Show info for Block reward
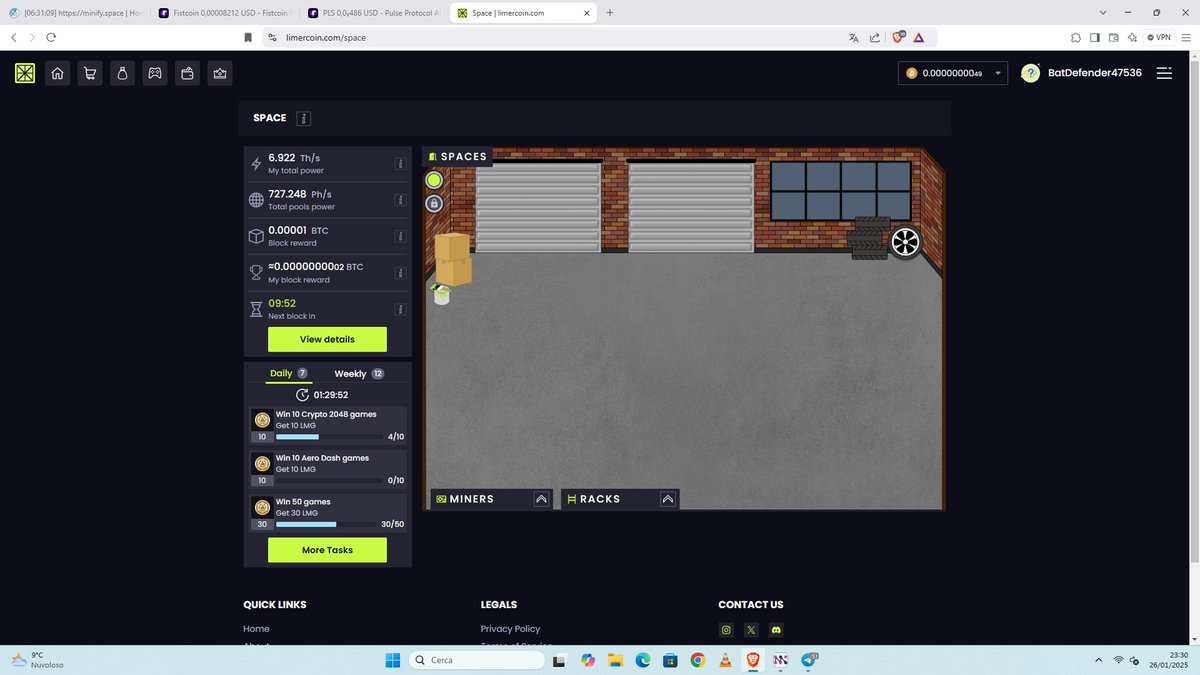Screen dimensions: 1200x675 [400, 237]
